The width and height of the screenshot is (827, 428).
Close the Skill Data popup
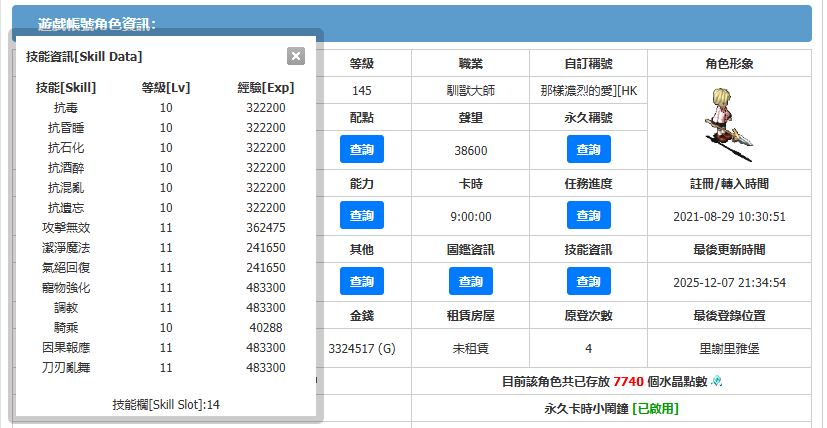tap(296, 56)
